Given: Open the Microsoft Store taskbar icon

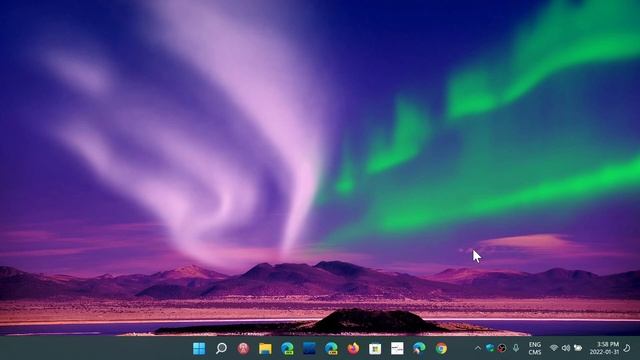Looking at the screenshot, I should pos(375,348).
